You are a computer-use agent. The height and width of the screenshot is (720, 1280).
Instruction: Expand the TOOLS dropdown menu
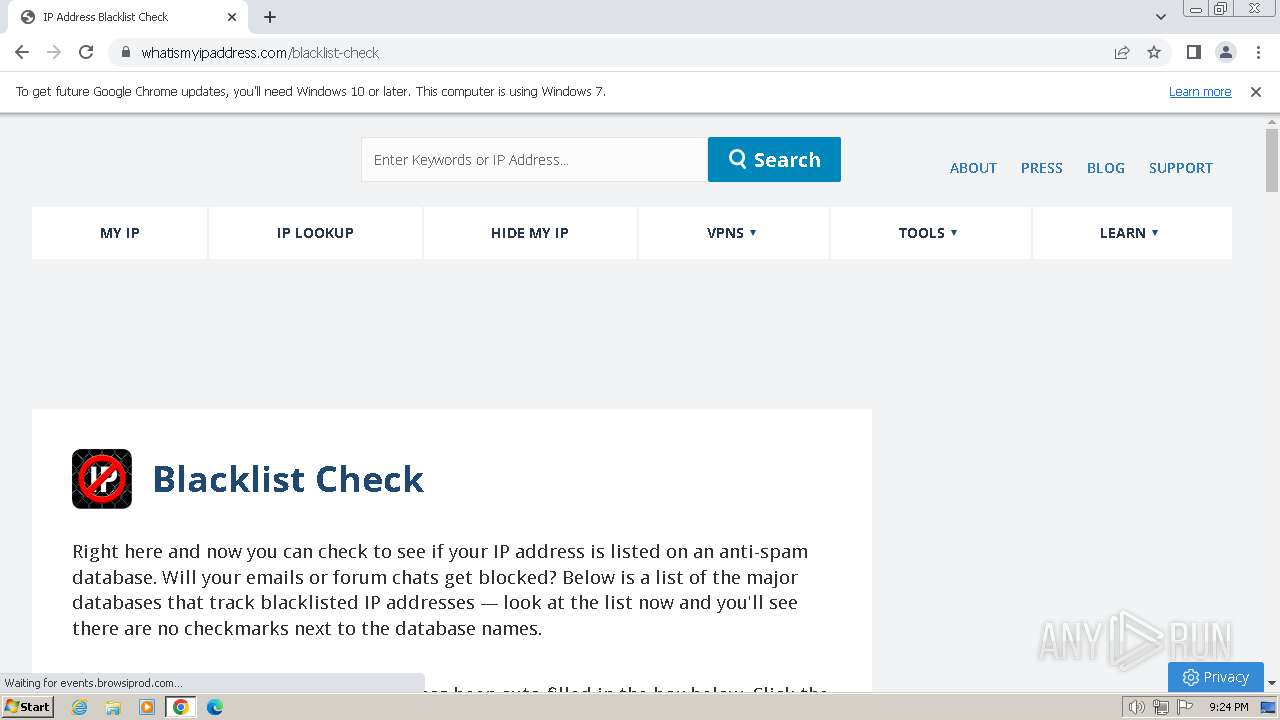click(x=928, y=233)
